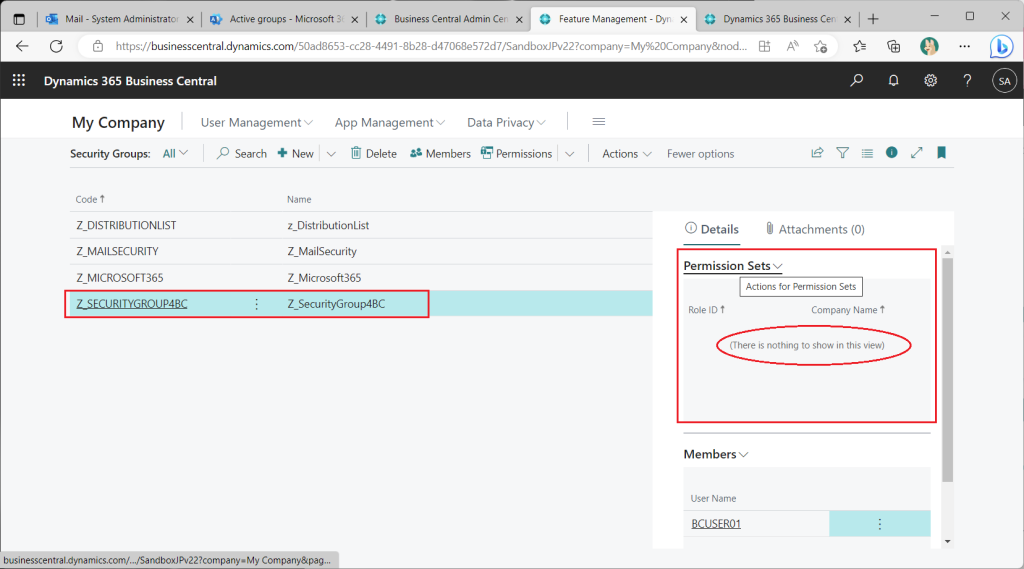Viewport: 1024px width, 569px height.
Task: Click the browser address bar URL
Action: pyautogui.click(x=431, y=46)
